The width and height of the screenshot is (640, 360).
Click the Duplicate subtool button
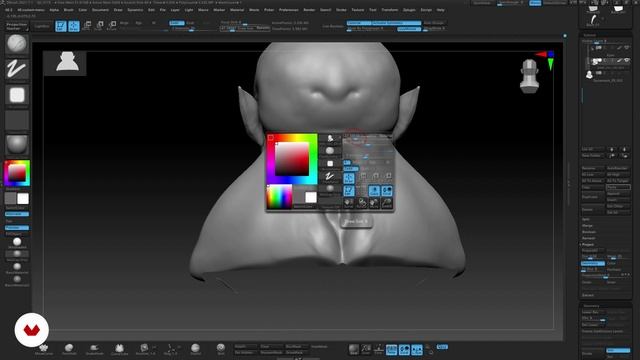[593, 197]
